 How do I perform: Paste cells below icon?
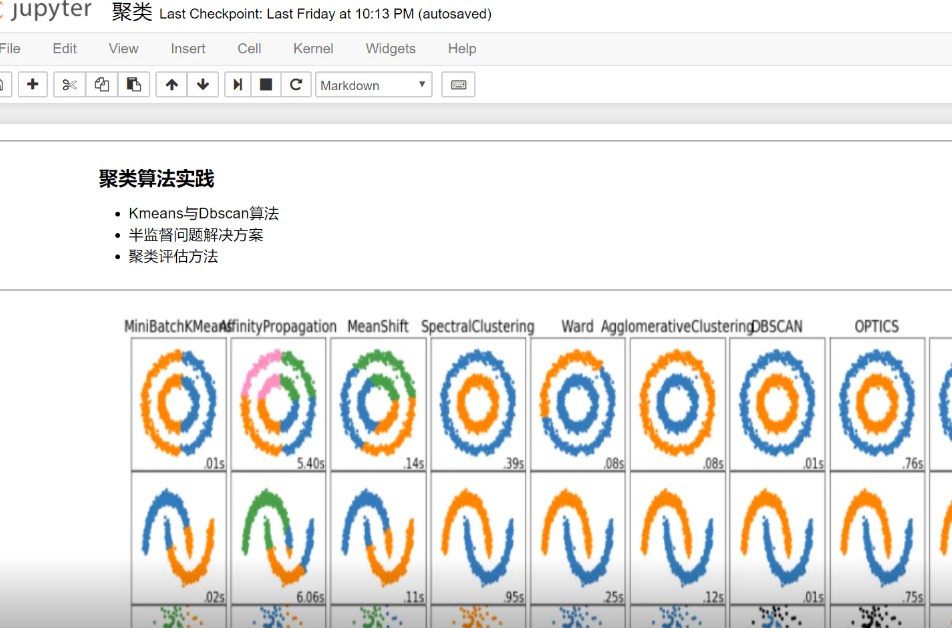pos(133,85)
